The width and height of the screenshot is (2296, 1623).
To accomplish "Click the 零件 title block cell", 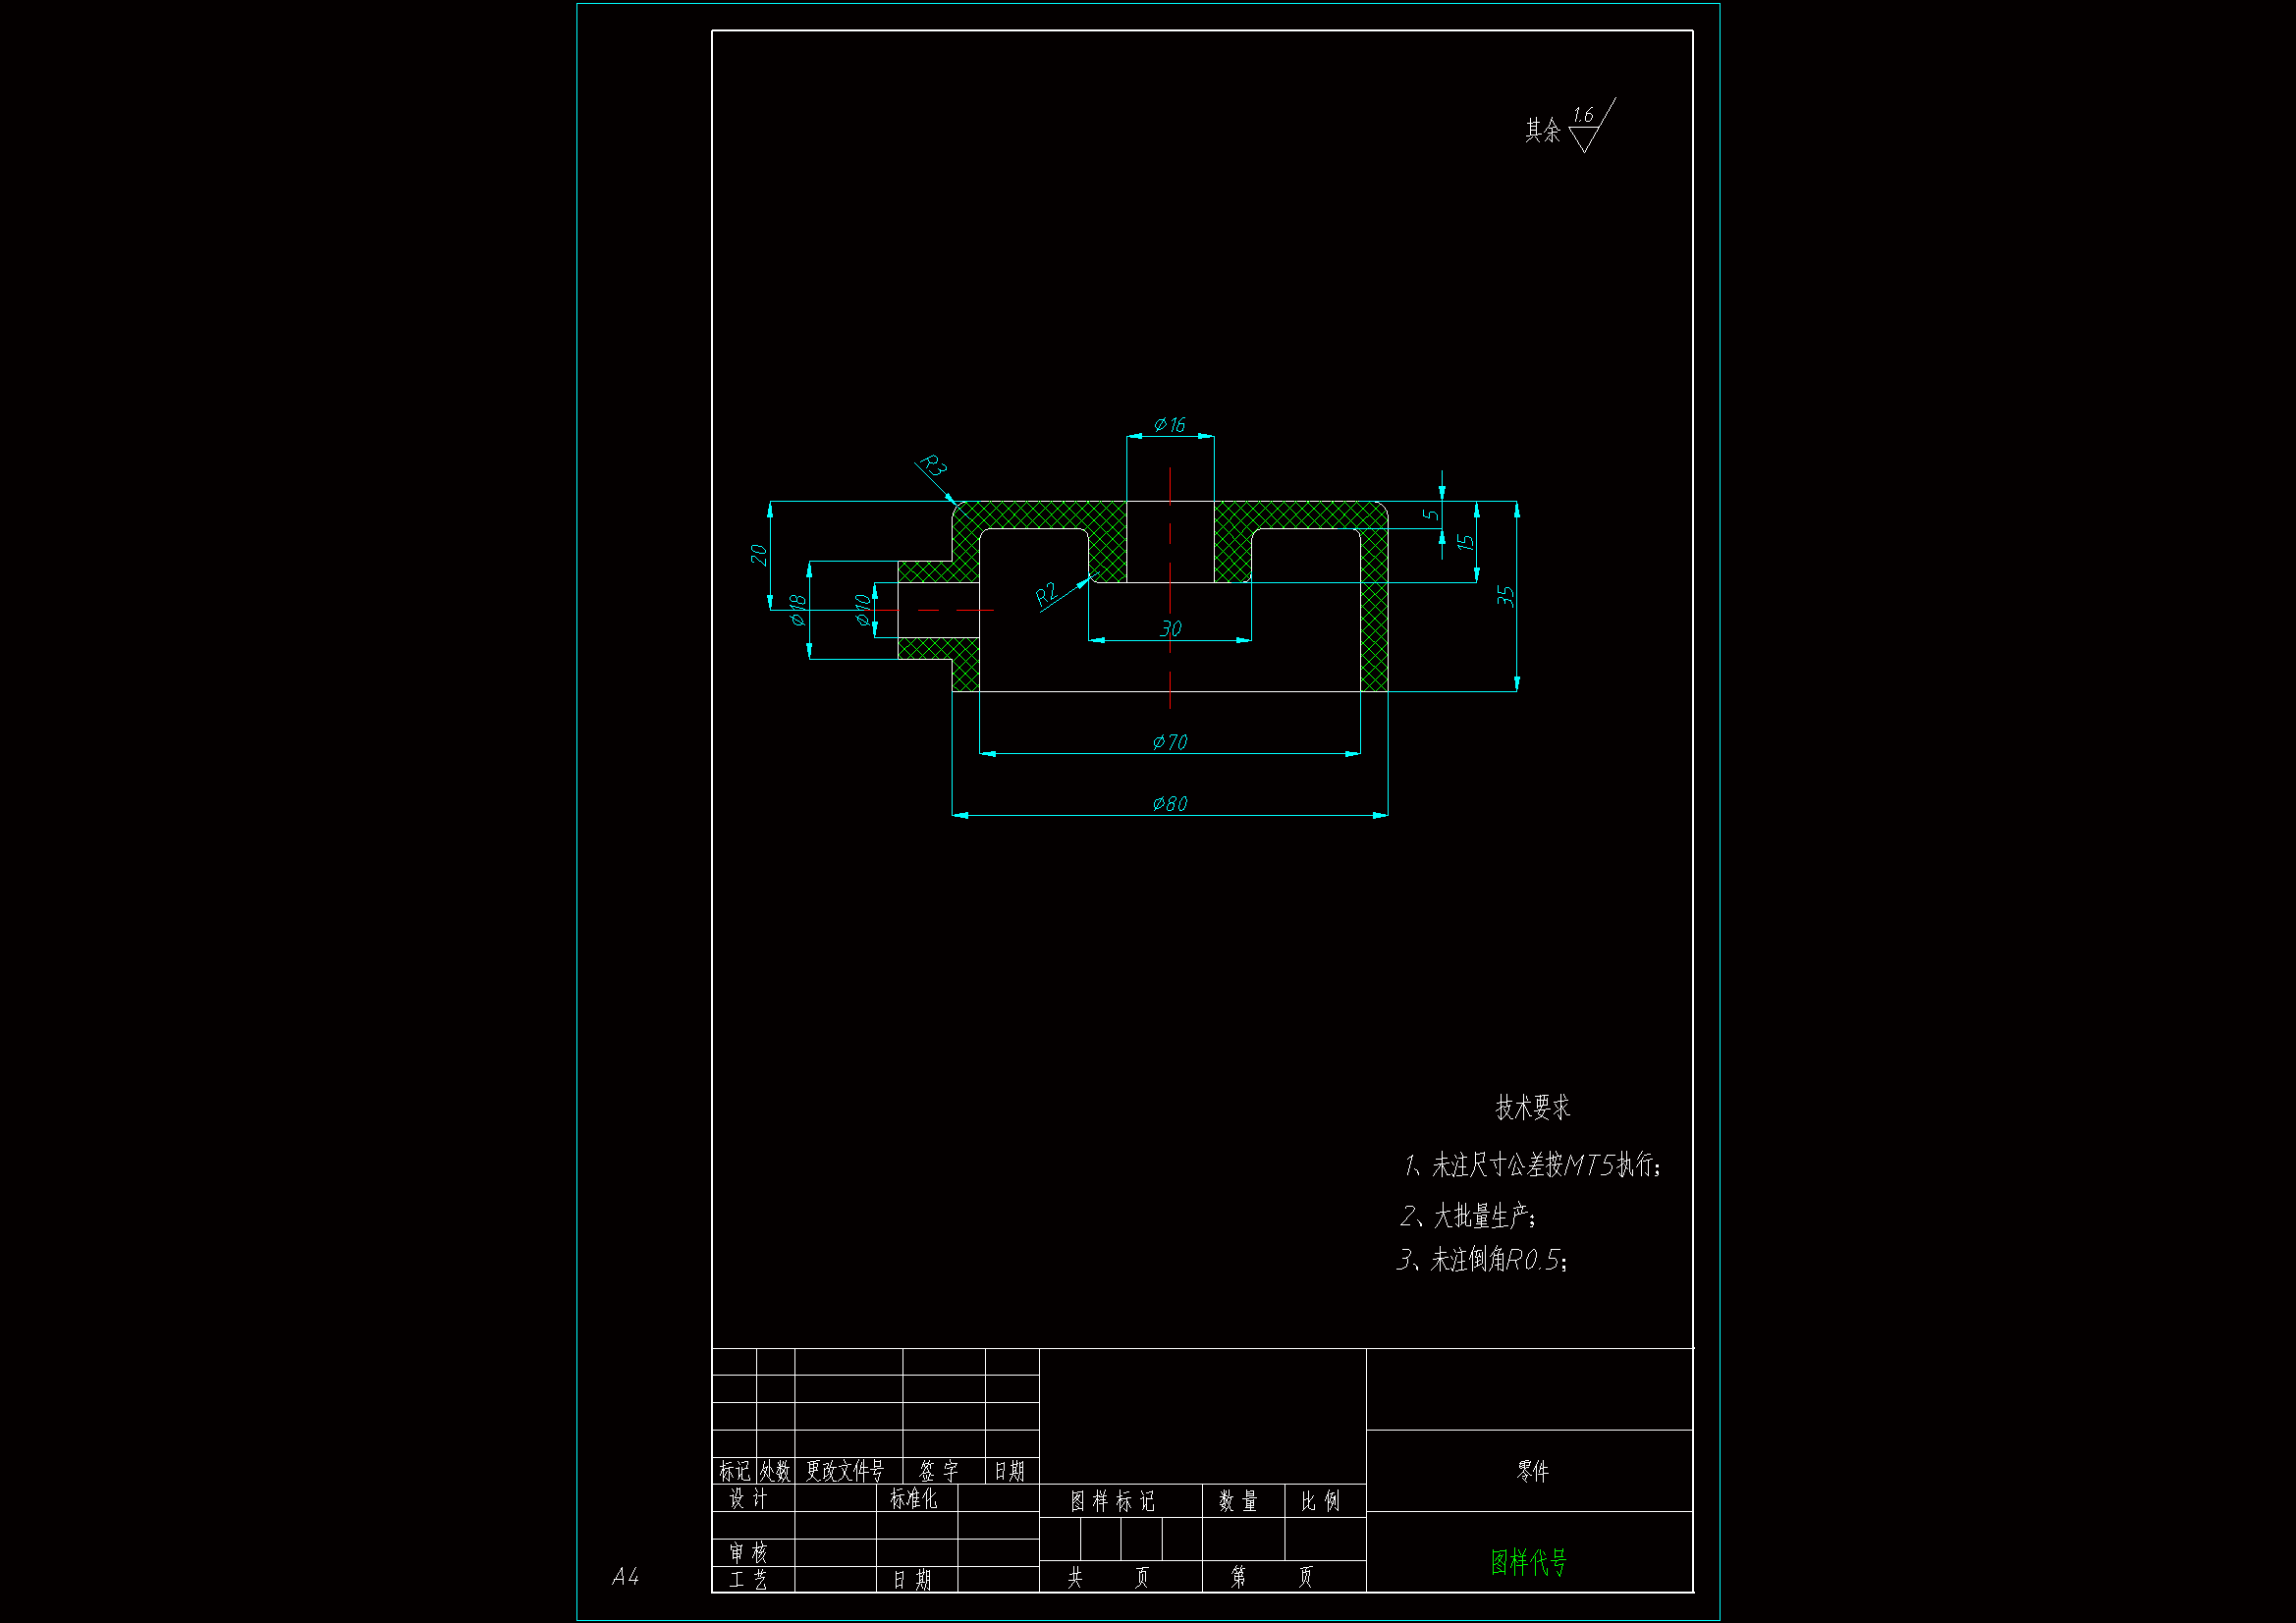I will point(1532,1471).
